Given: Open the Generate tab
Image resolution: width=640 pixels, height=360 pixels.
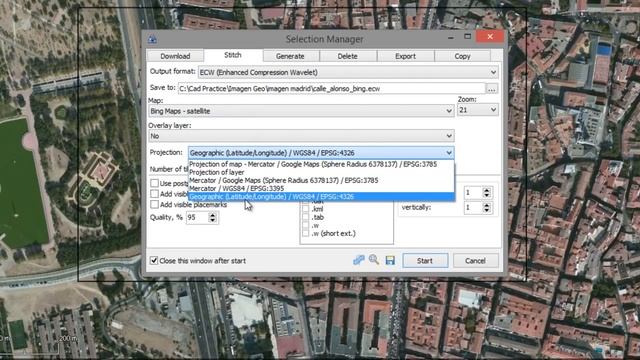Looking at the screenshot, I should point(290,56).
